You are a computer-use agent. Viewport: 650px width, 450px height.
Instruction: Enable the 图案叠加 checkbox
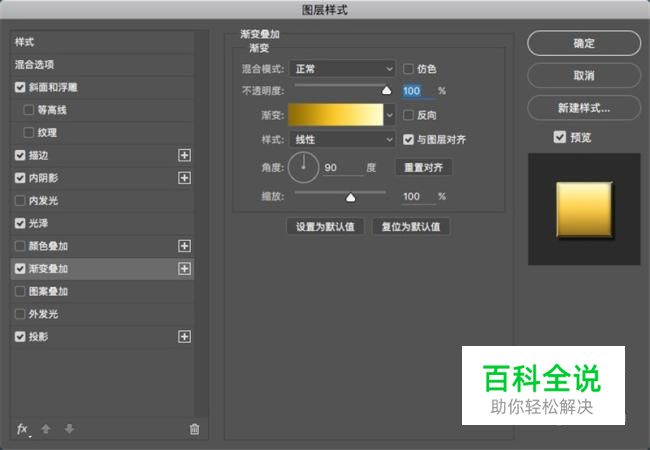click(x=20, y=291)
